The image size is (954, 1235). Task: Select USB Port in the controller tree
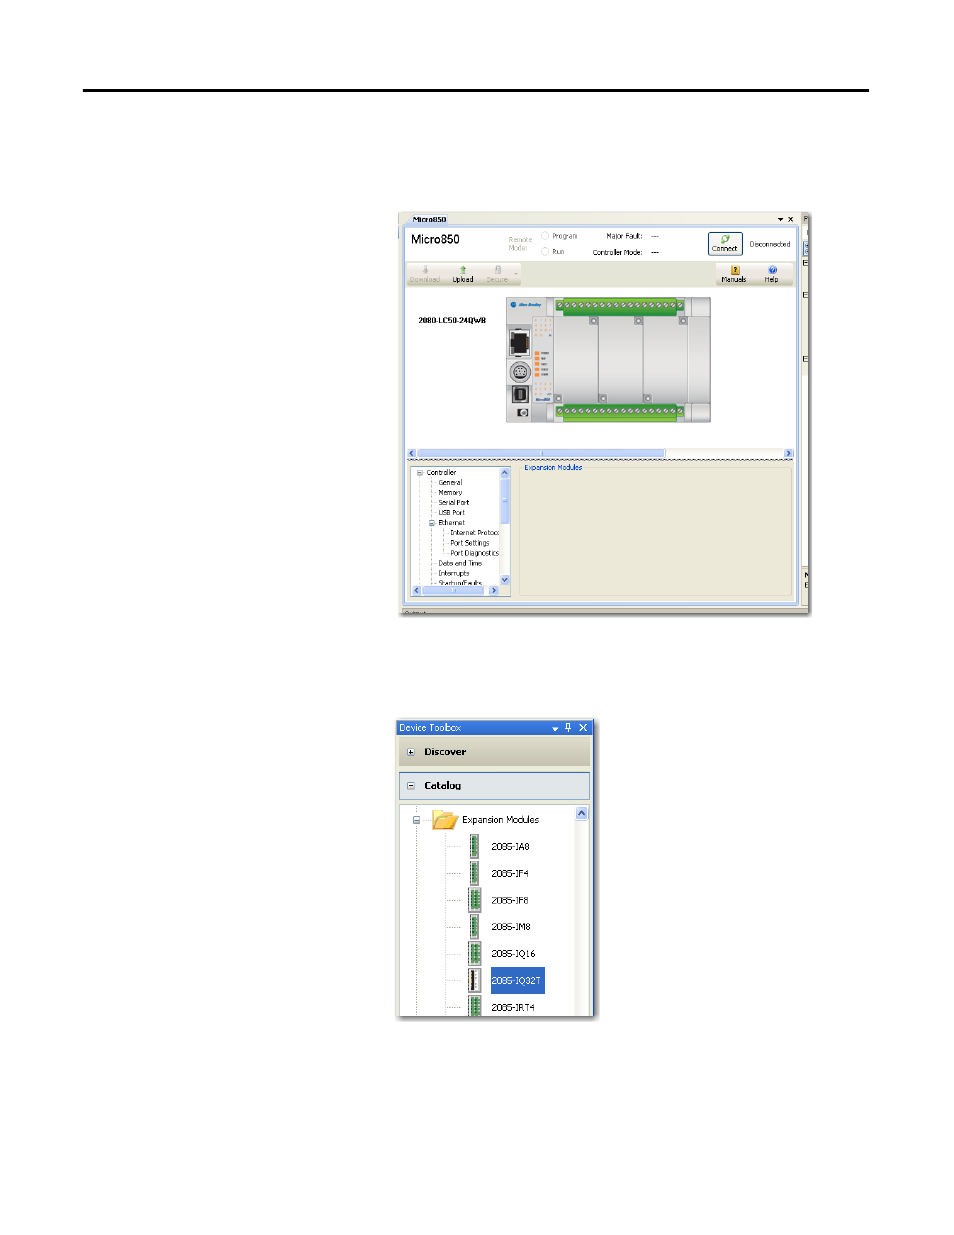point(452,513)
